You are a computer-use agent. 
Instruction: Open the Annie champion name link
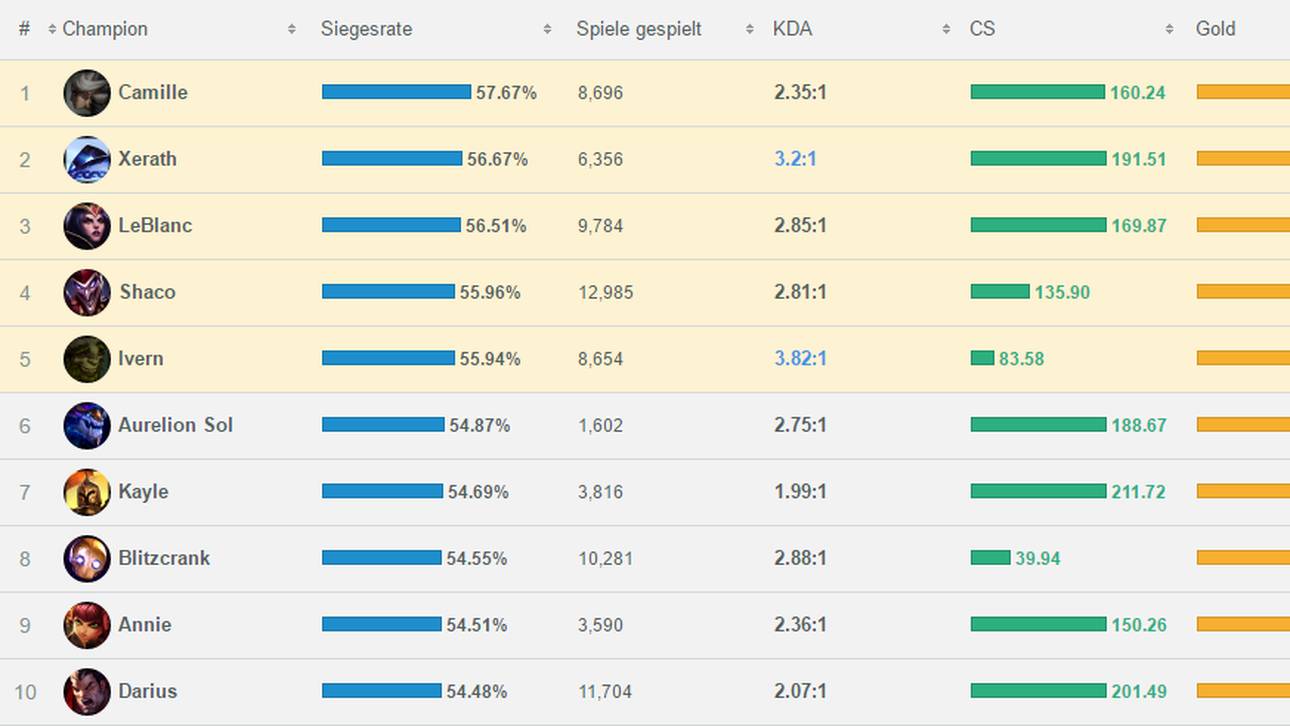click(x=144, y=625)
